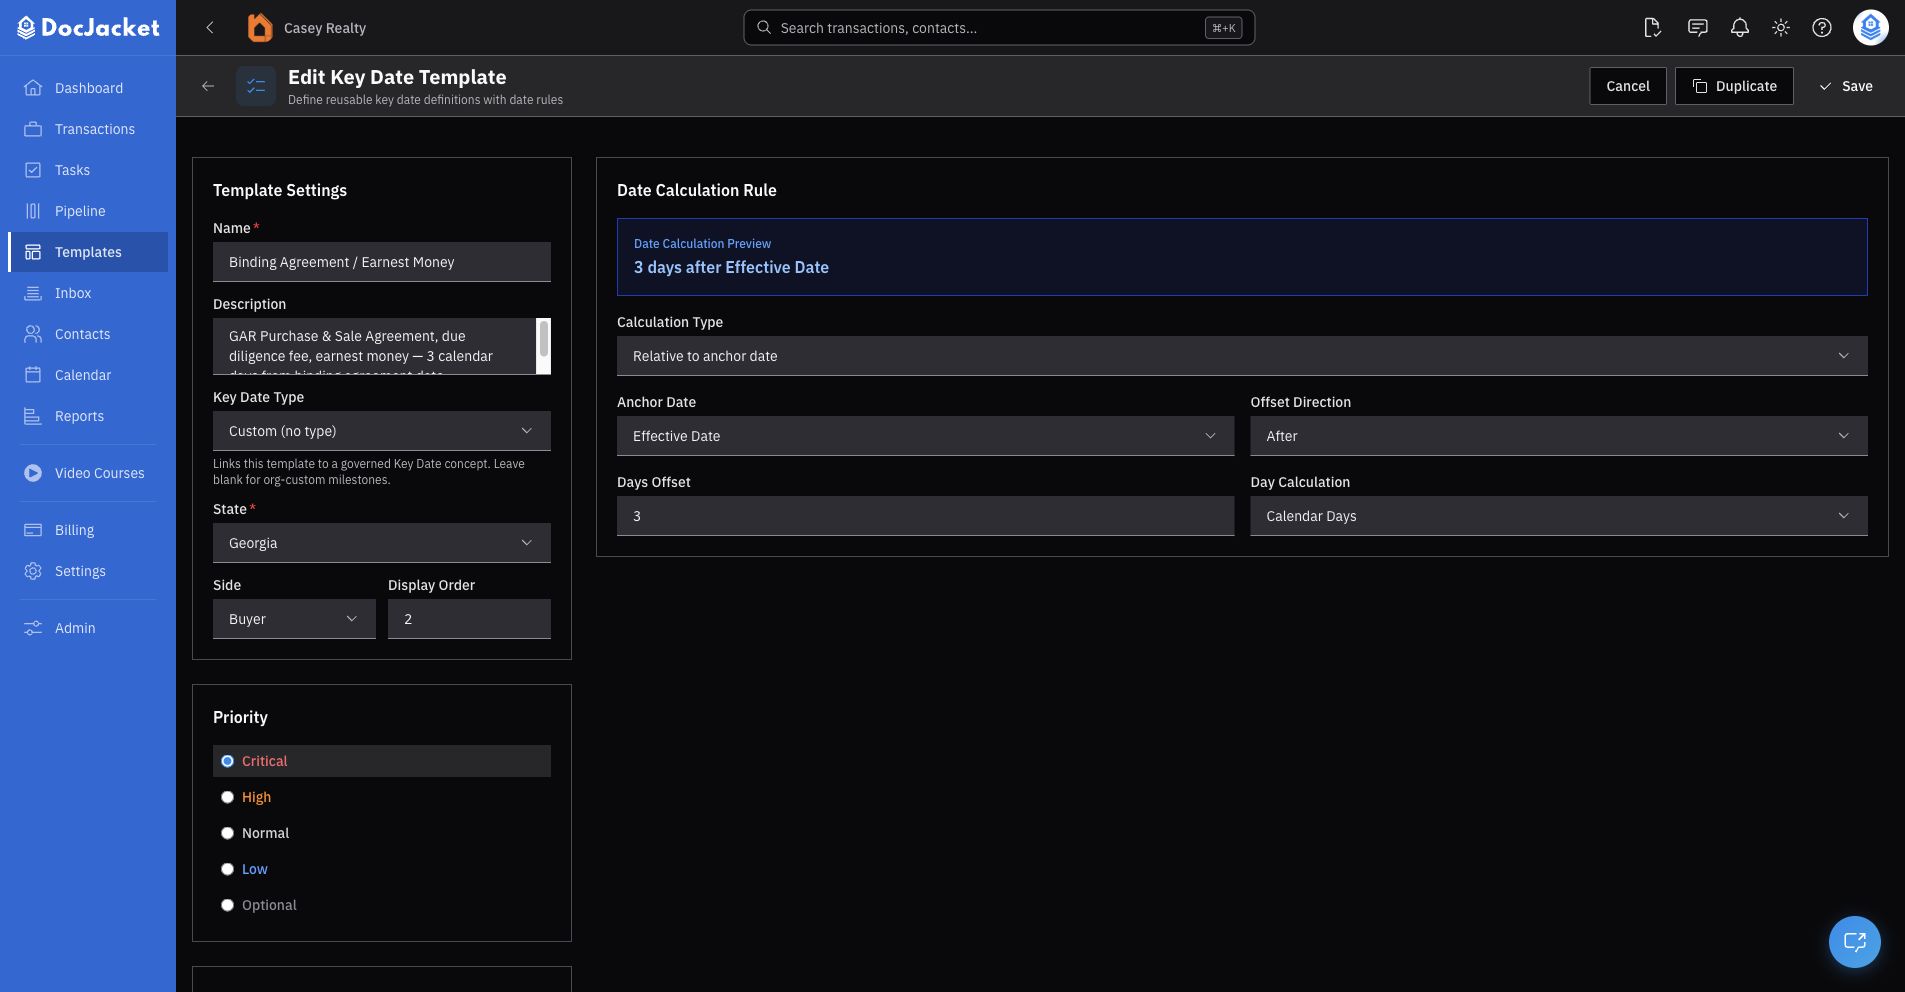Click the Dashboard home icon
The height and width of the screenshot is (992, 1905).
pos(33,88)
